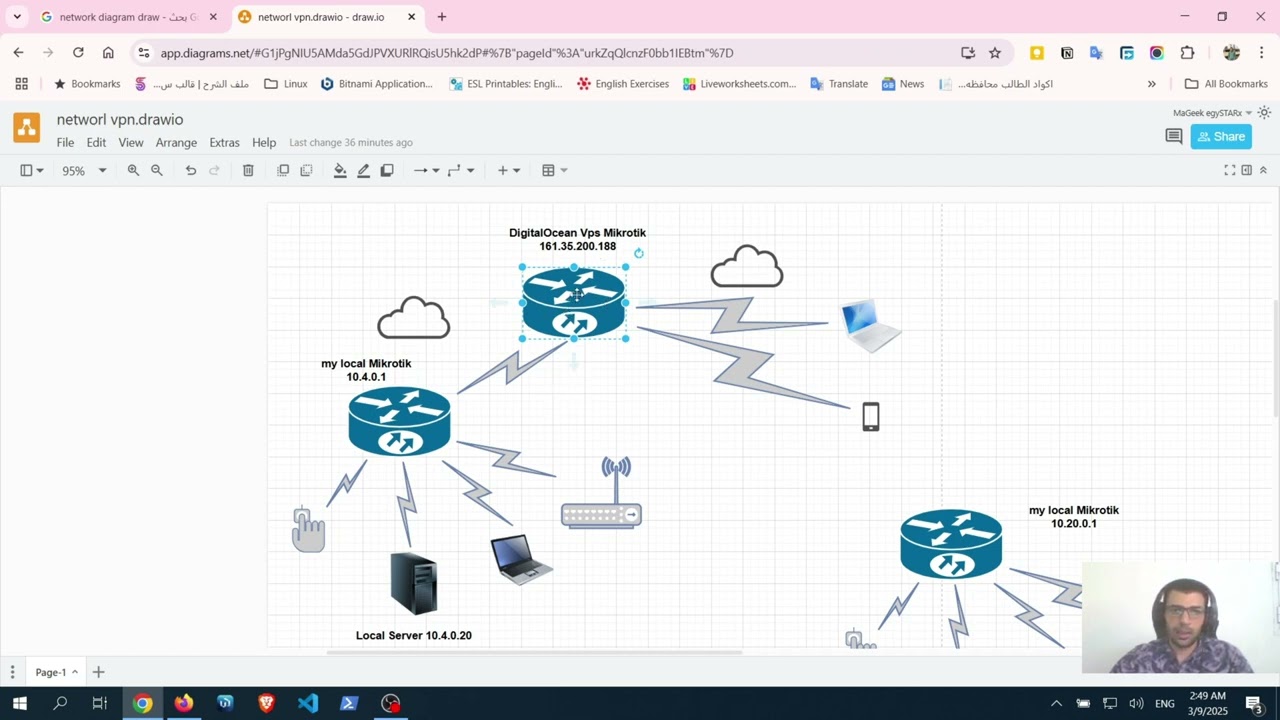Reload the page in browser
Viewport: 1280px width, 720px height.
coord(78,53)
